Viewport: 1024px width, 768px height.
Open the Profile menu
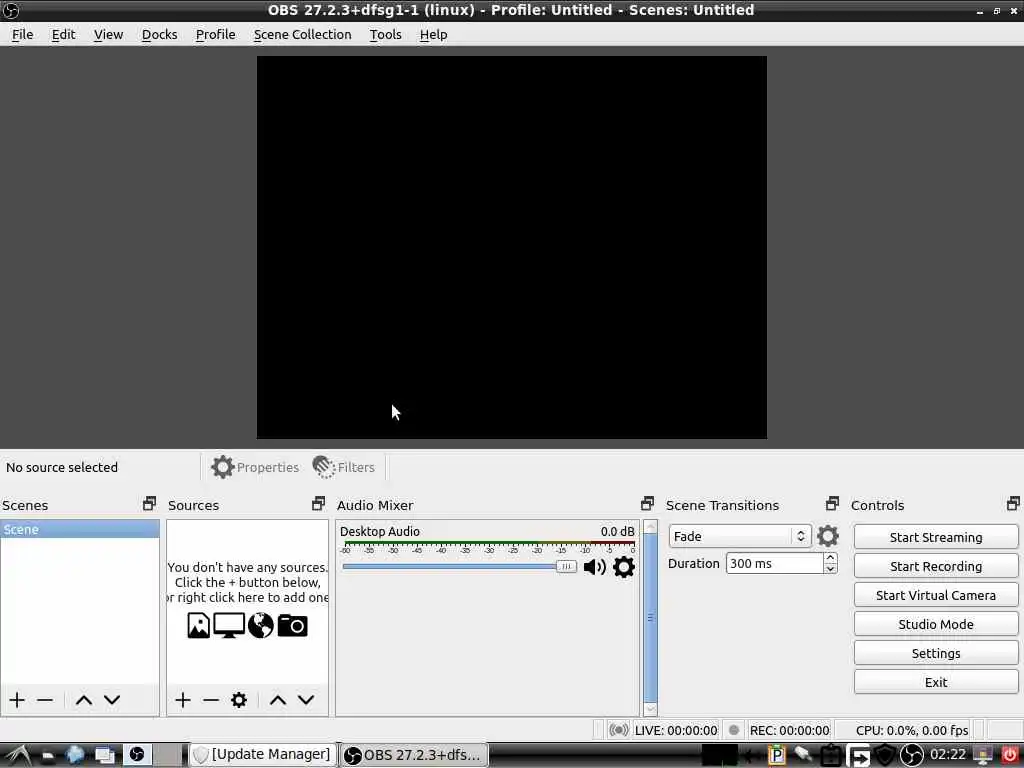point(216,35)
